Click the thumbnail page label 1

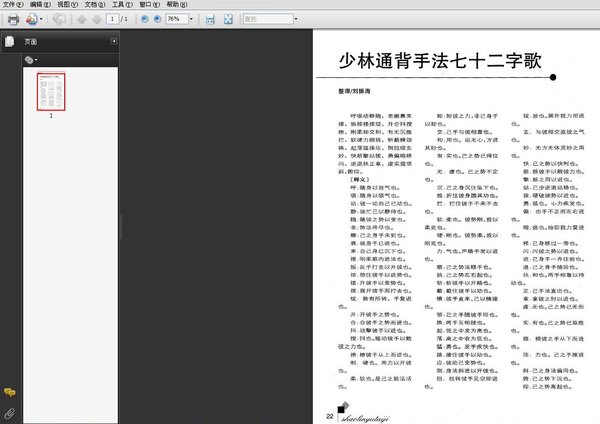click(51, 116)
